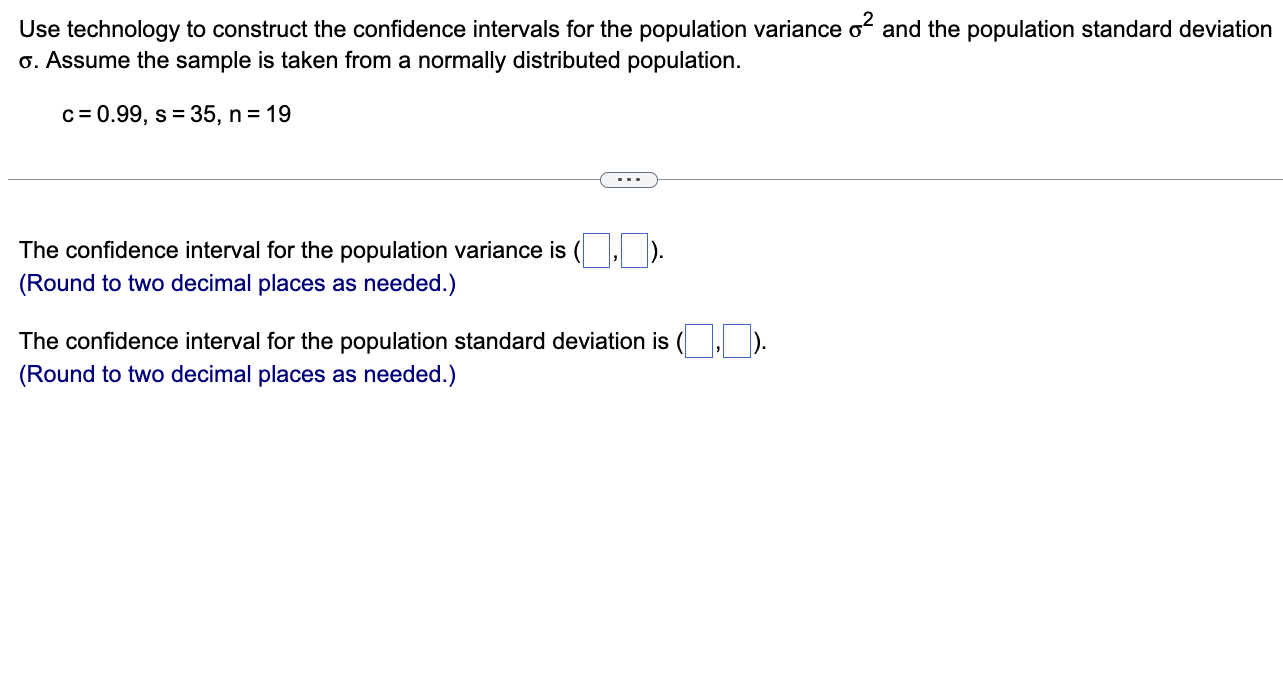The image size is (1283, 689).
Task: Click the population standard deviation interval sentence
Action: 340,341
